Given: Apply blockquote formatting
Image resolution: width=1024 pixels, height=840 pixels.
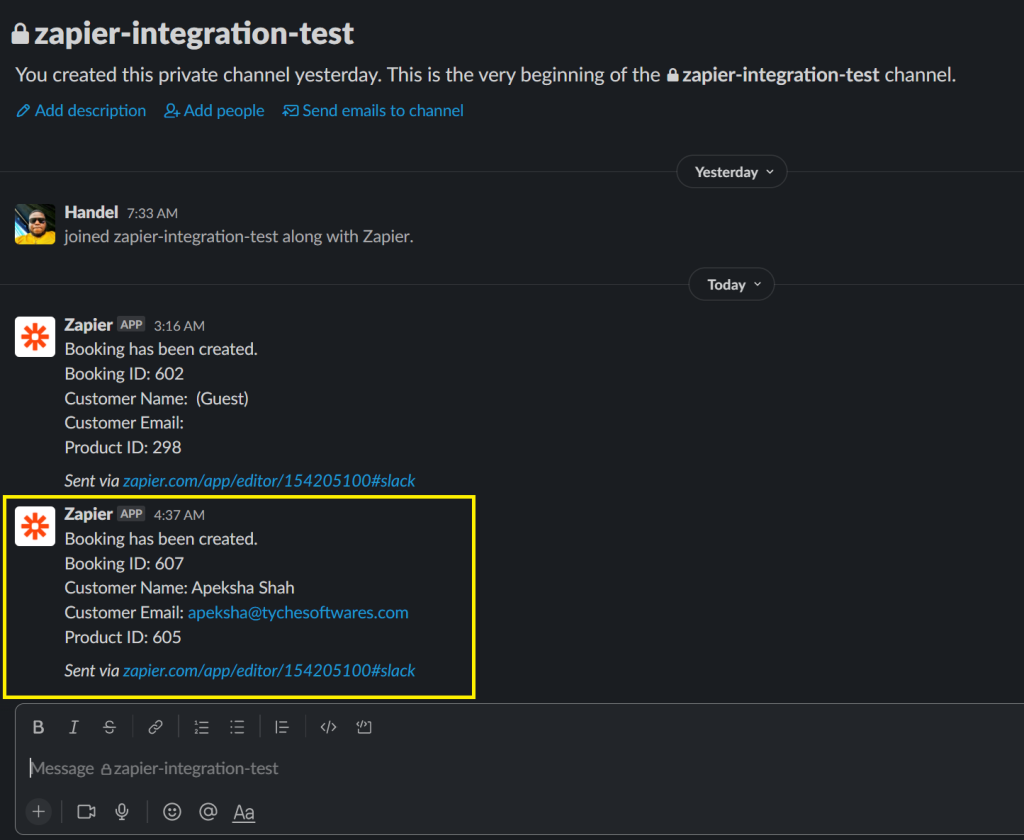Looking at the screenshot, I should [x=282, y=727].
